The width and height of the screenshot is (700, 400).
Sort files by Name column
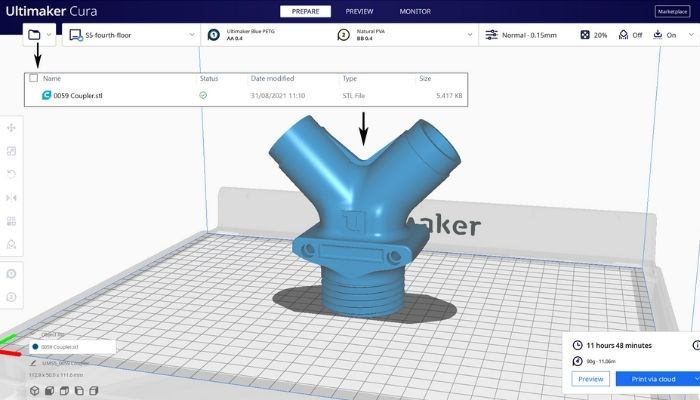click(x=52, y=79)
